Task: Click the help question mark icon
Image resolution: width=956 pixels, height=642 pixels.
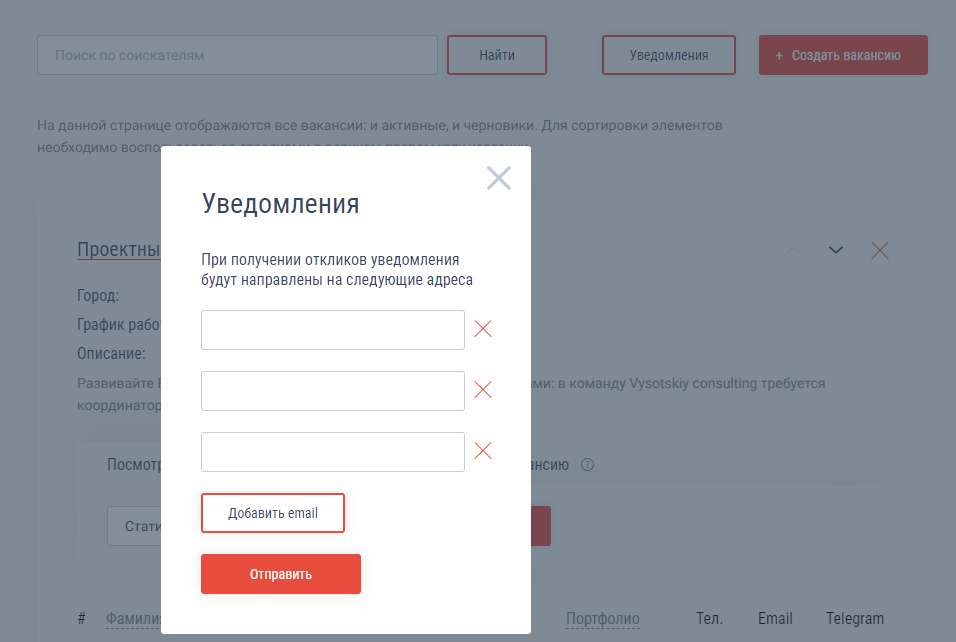Action: [x=588, y=464]
